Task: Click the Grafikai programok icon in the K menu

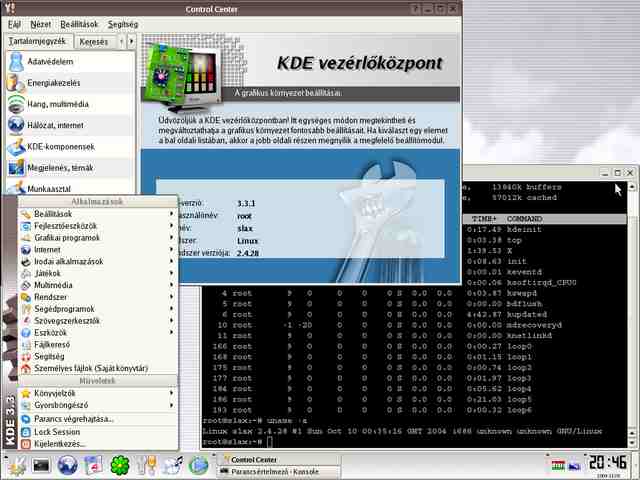Action: click(x=26, y=238)
